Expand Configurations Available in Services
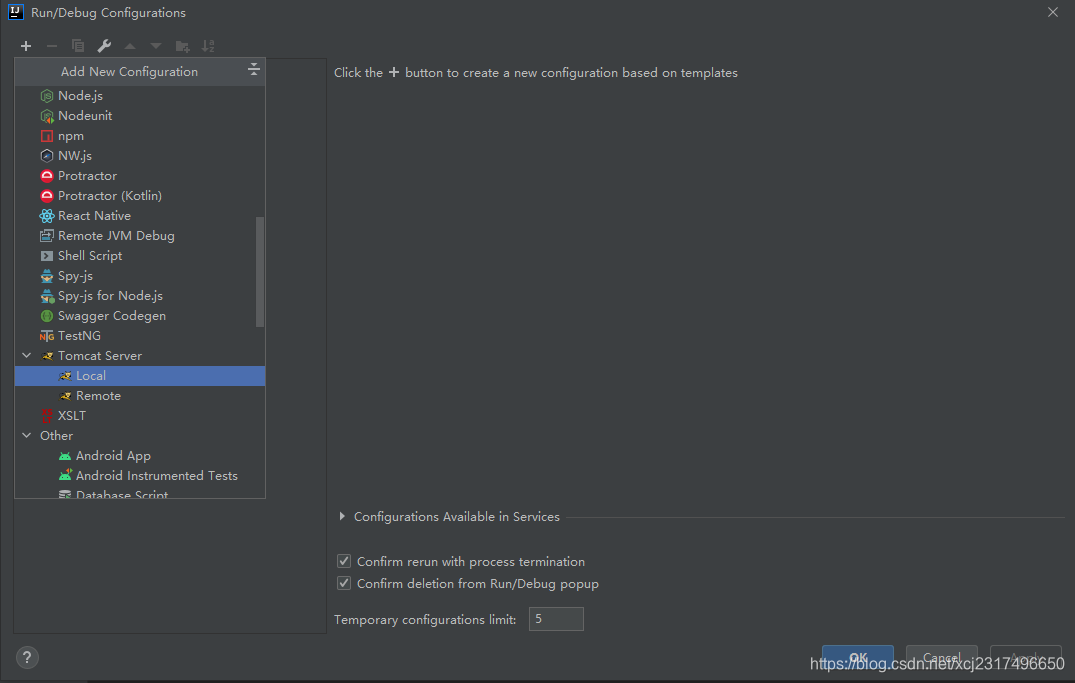The height and width of the screenshot is (683, 1075). [x=342, y=516]
